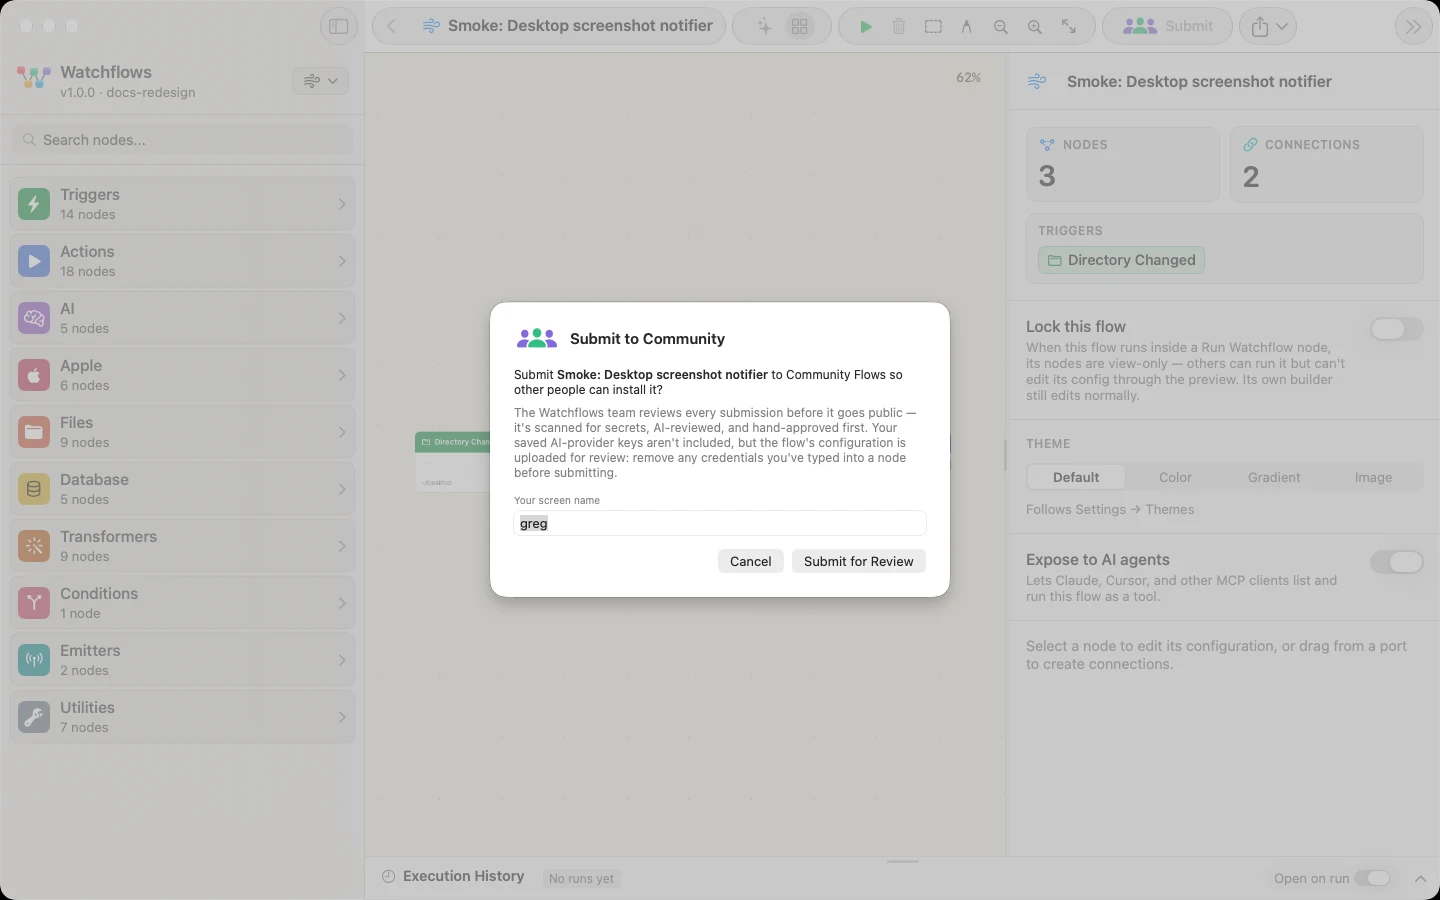
Task: Select the Gradient theme tab
Action: (1274, 478)
